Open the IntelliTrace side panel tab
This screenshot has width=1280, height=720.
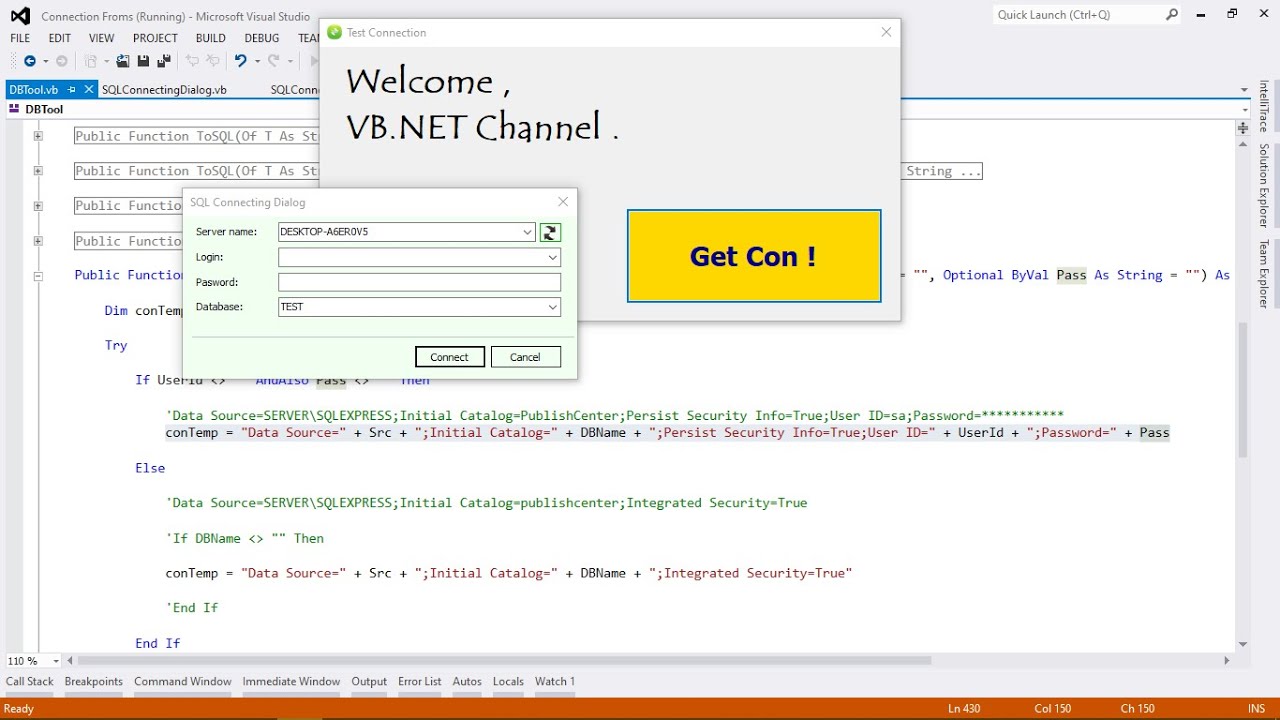click(x=1264, y=106)
